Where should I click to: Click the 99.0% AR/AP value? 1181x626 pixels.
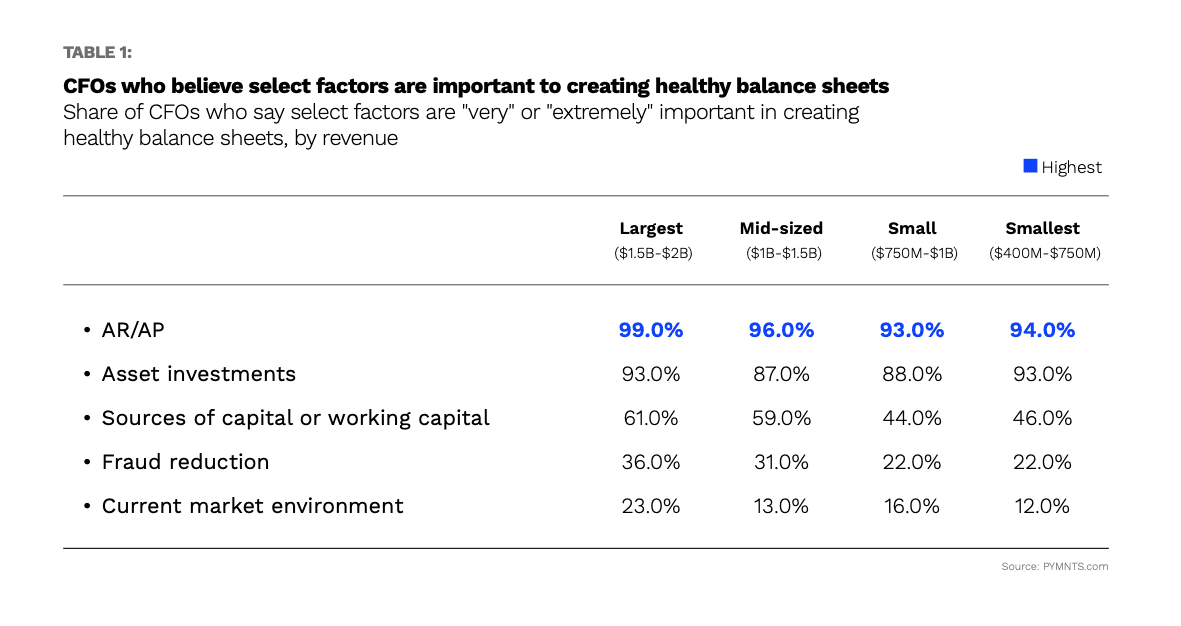(x=651, y=330)
